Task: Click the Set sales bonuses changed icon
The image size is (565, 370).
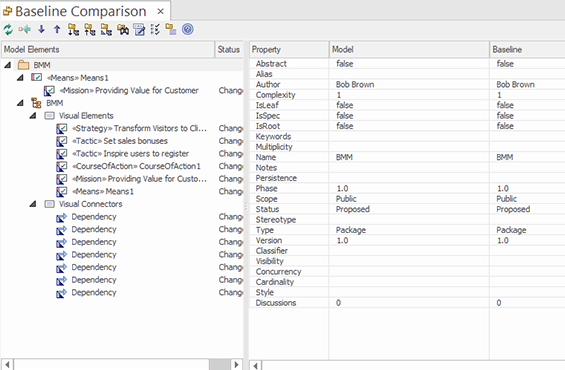Action: pyautogui.click(x=62, y=141)
